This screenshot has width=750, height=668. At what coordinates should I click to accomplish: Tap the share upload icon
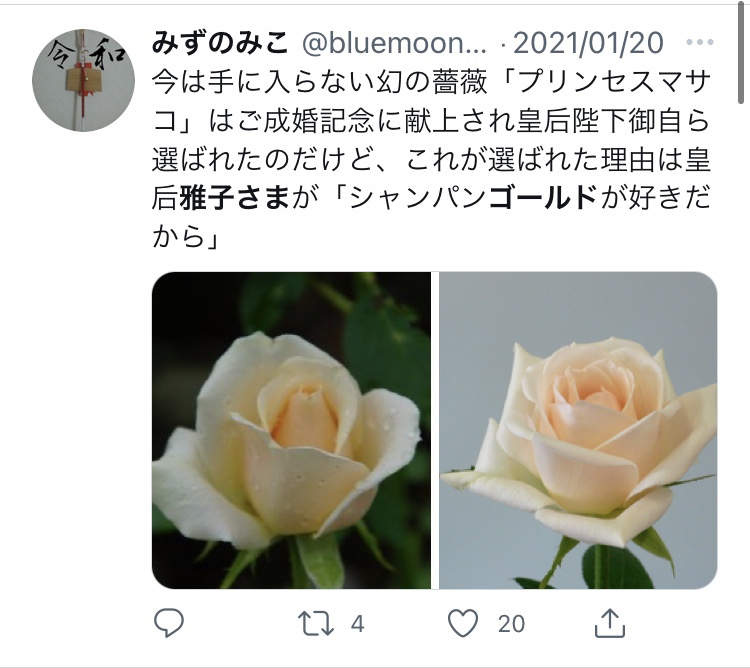tap(610, 623)
